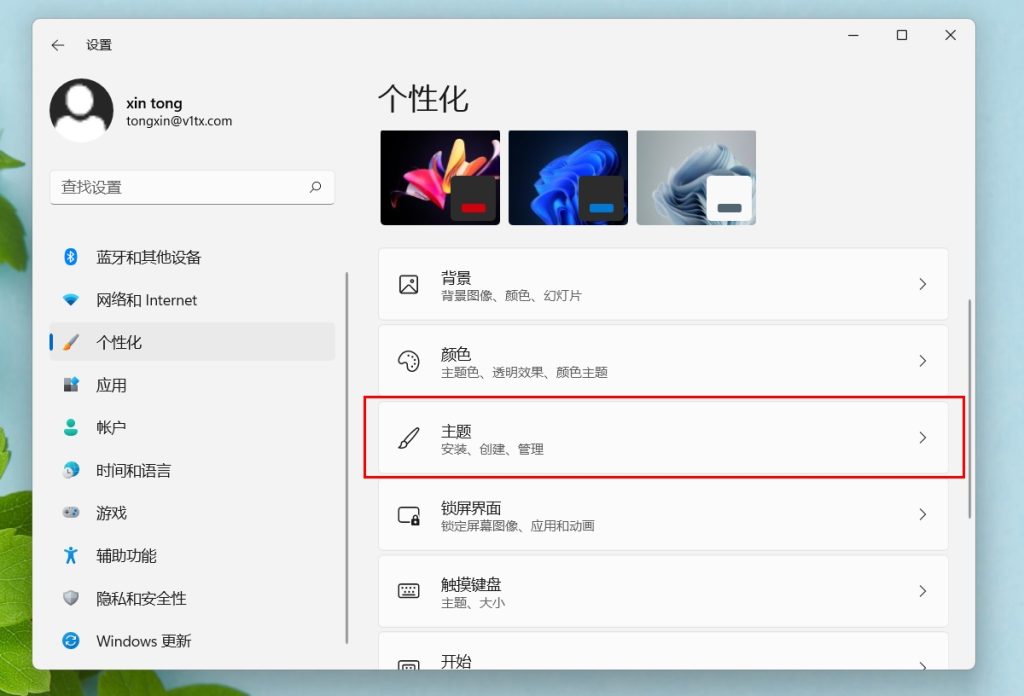Select 隐私和安全性 in the sidebar

pyautogui.click(x=192, y=598)
